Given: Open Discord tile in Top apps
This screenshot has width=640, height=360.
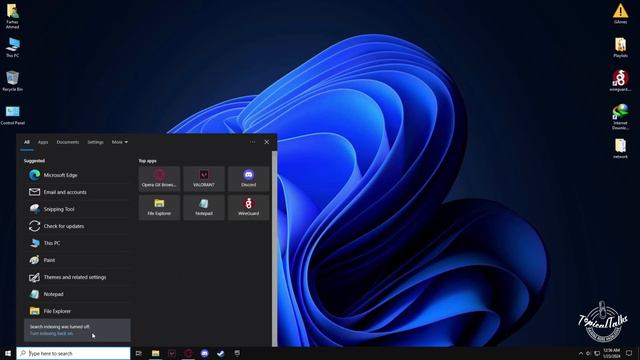Looking at the screenshot, I should [x=248, y=179].
